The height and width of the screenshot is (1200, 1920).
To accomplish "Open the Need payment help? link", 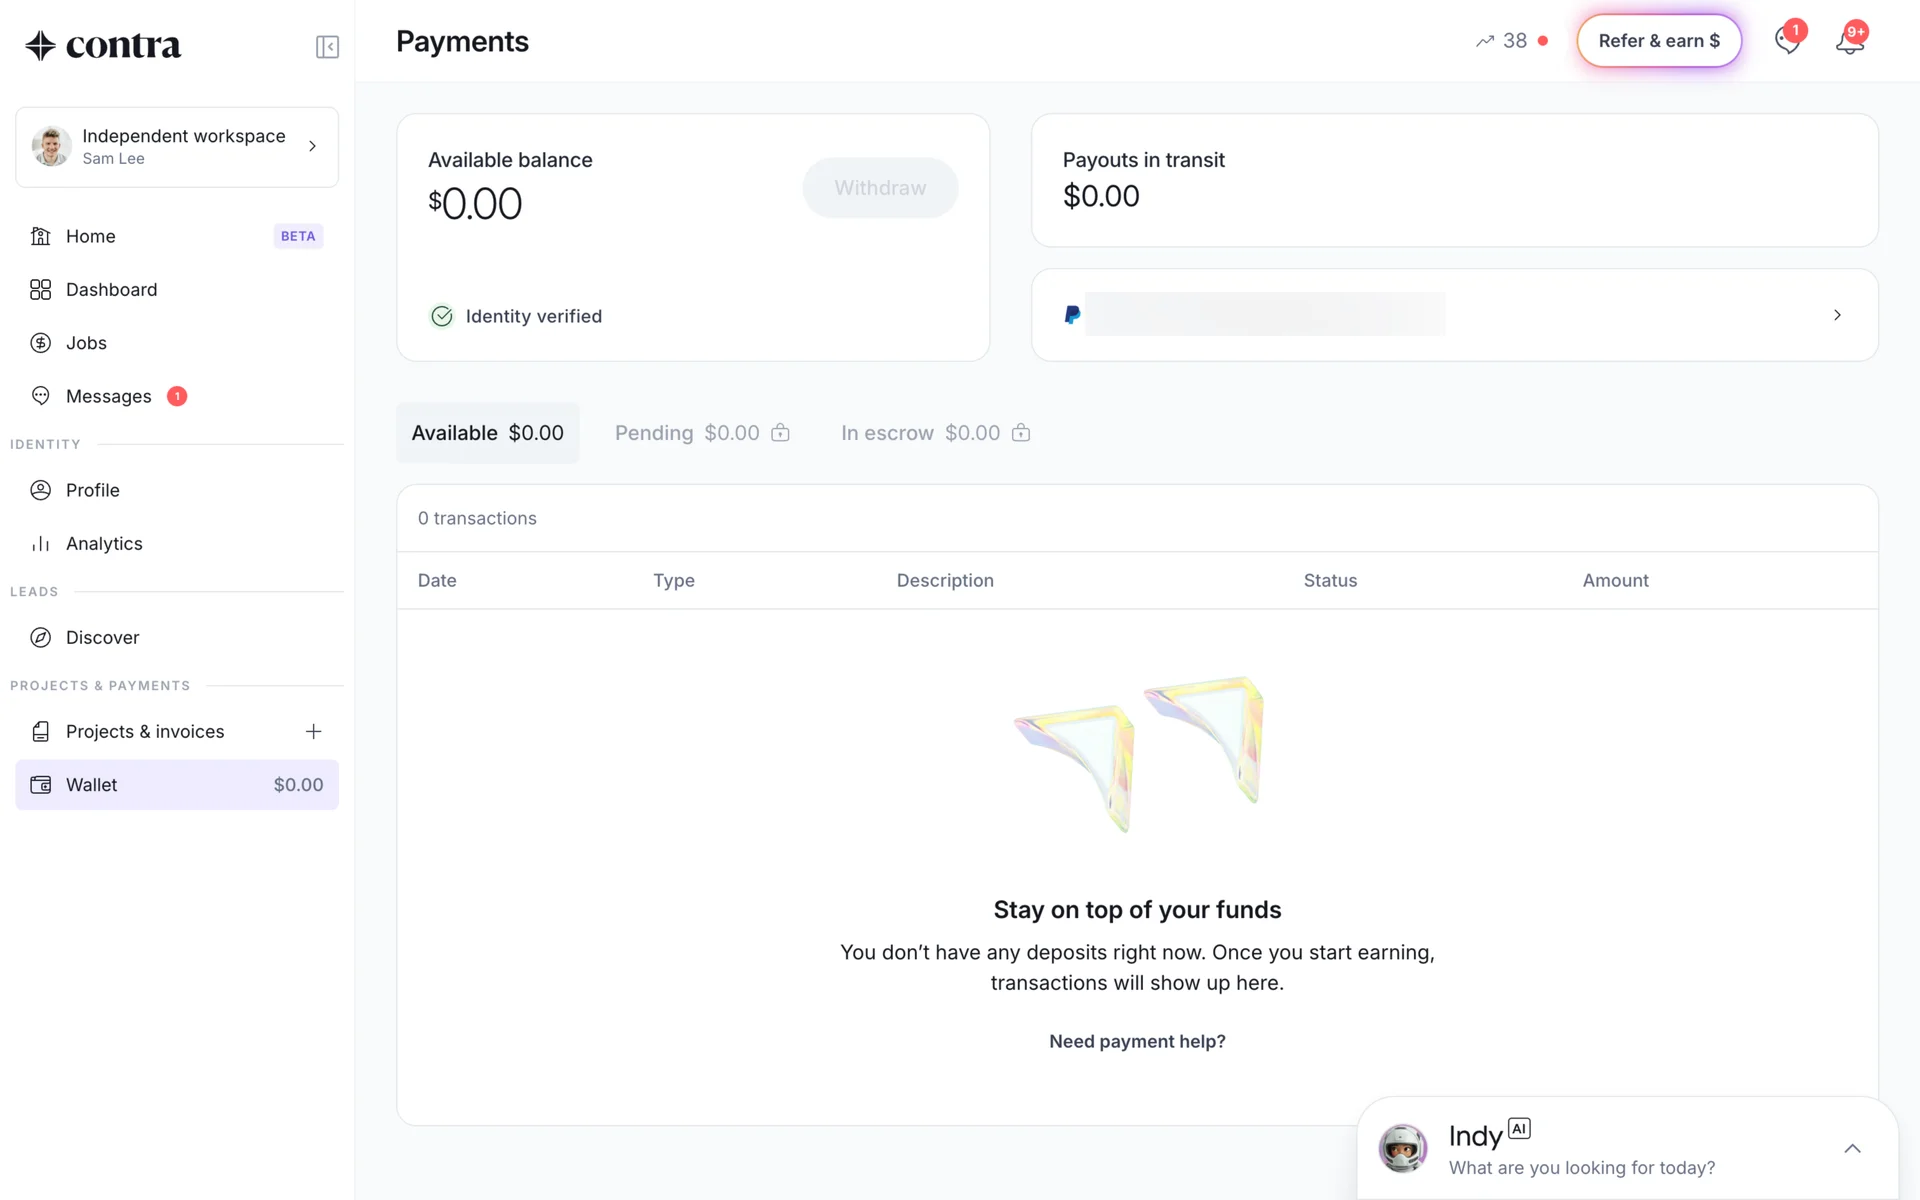I will [x=1137, y=1042].
